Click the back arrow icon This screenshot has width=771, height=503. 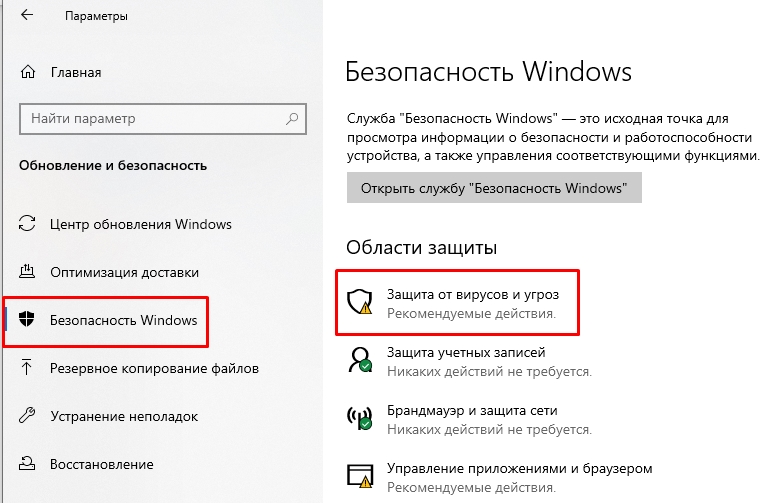coord(25,17)
